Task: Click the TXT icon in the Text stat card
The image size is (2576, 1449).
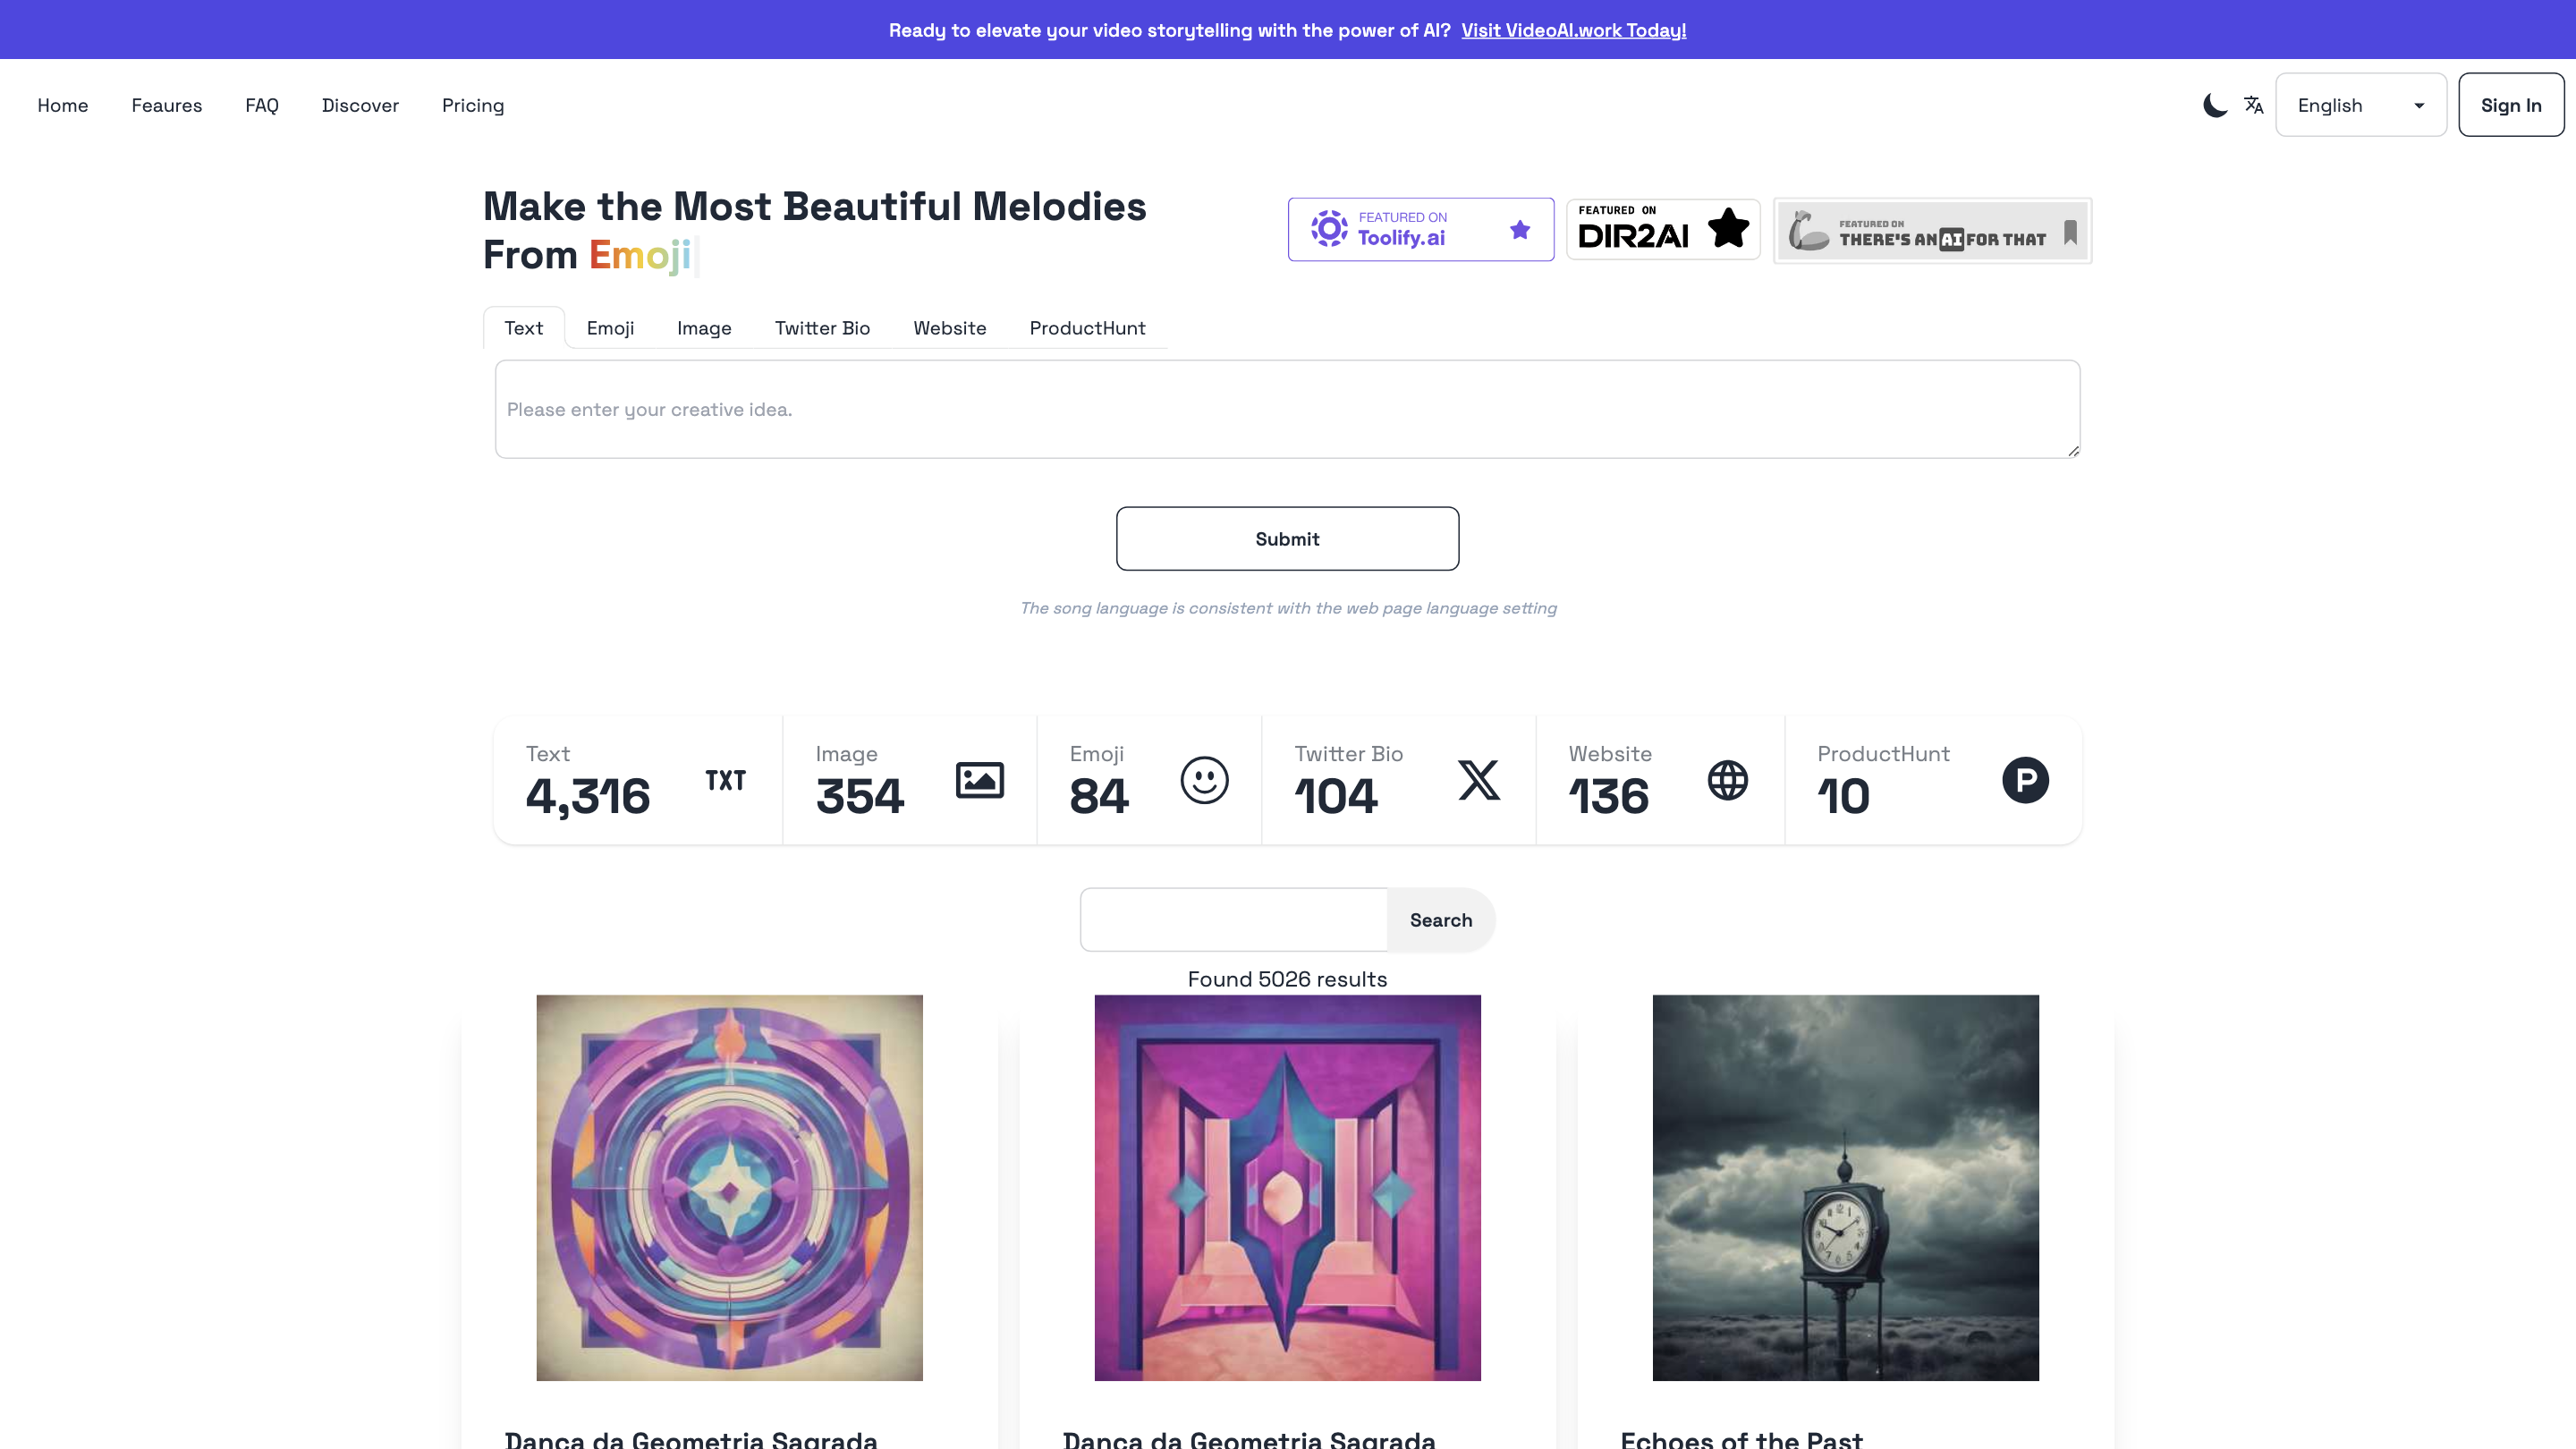Action: [x=725, y=781]
